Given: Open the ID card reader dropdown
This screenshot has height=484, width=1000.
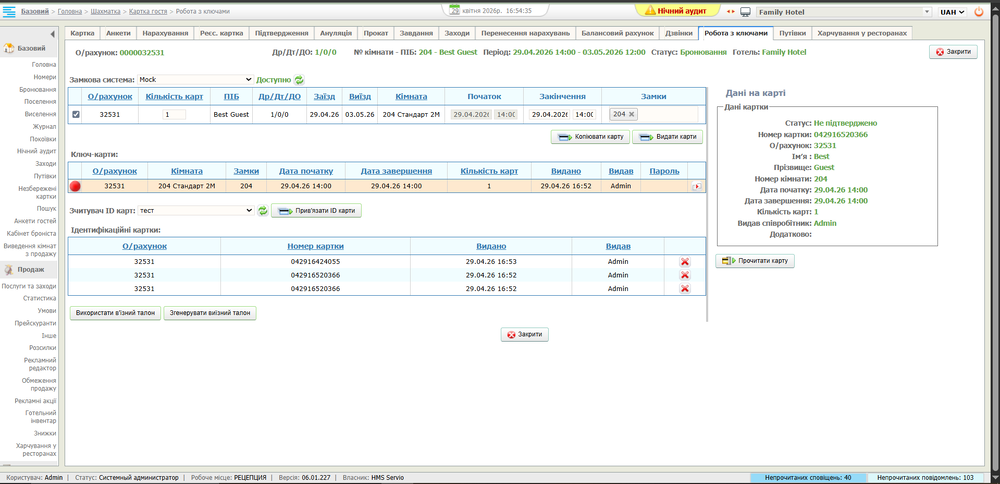Looking at the screenshot, I should 196,211.
